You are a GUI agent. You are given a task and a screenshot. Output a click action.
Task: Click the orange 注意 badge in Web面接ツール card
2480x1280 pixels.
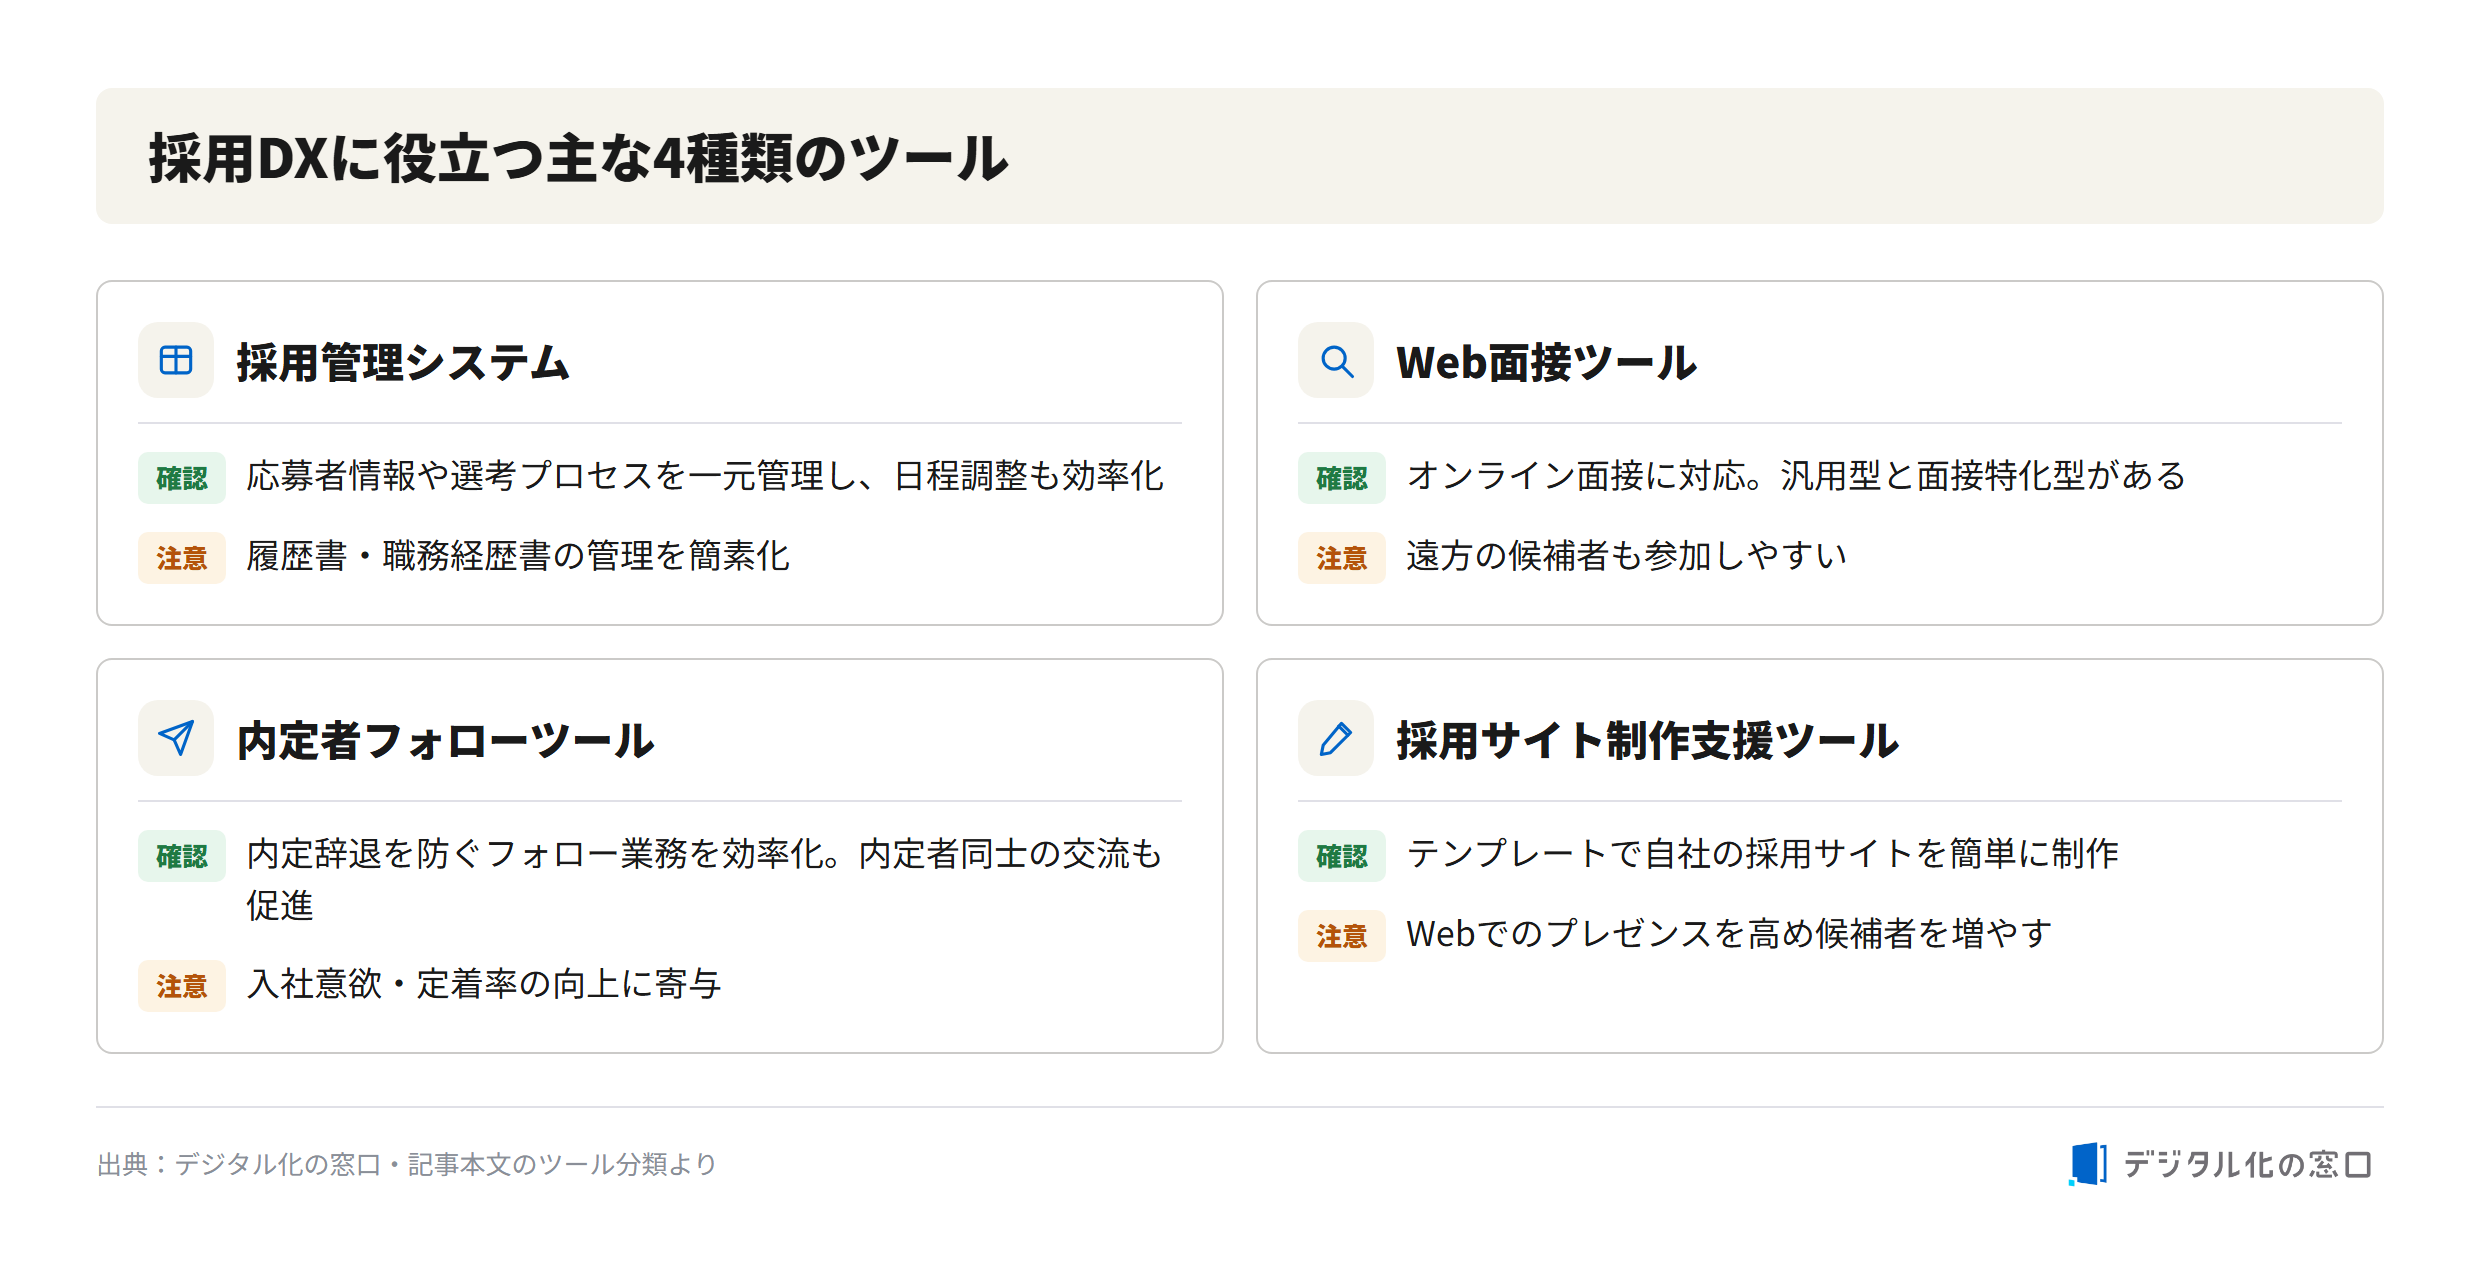tap(1342, 558)
